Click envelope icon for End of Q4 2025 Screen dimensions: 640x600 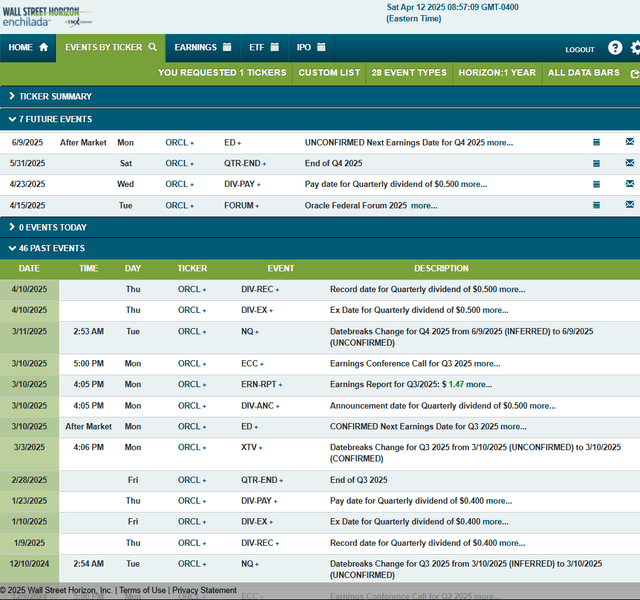click(629, 163)
